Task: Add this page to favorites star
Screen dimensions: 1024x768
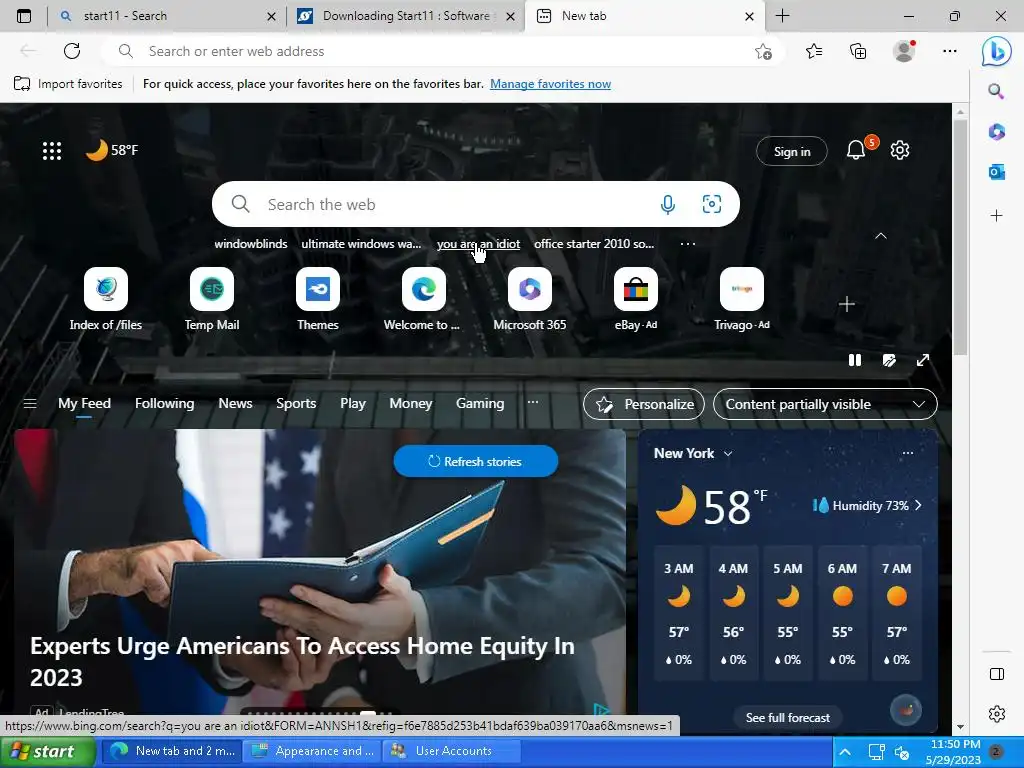Action: [x=763, y=51]
